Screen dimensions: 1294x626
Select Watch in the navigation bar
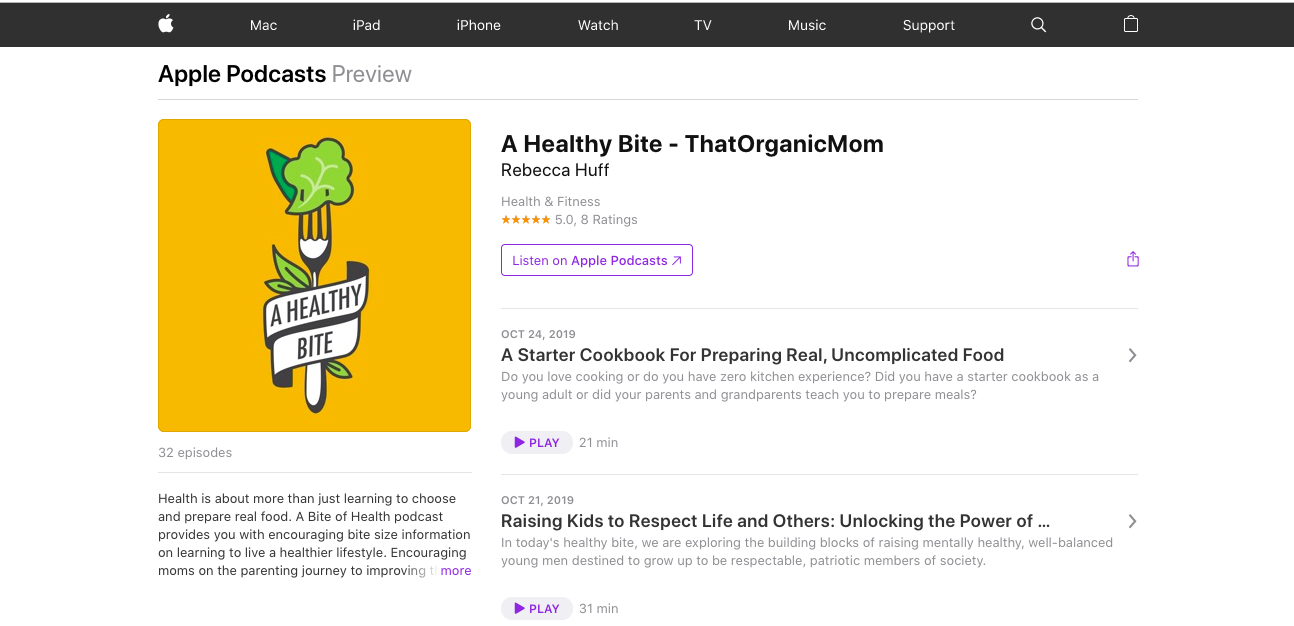click(598, 25)
